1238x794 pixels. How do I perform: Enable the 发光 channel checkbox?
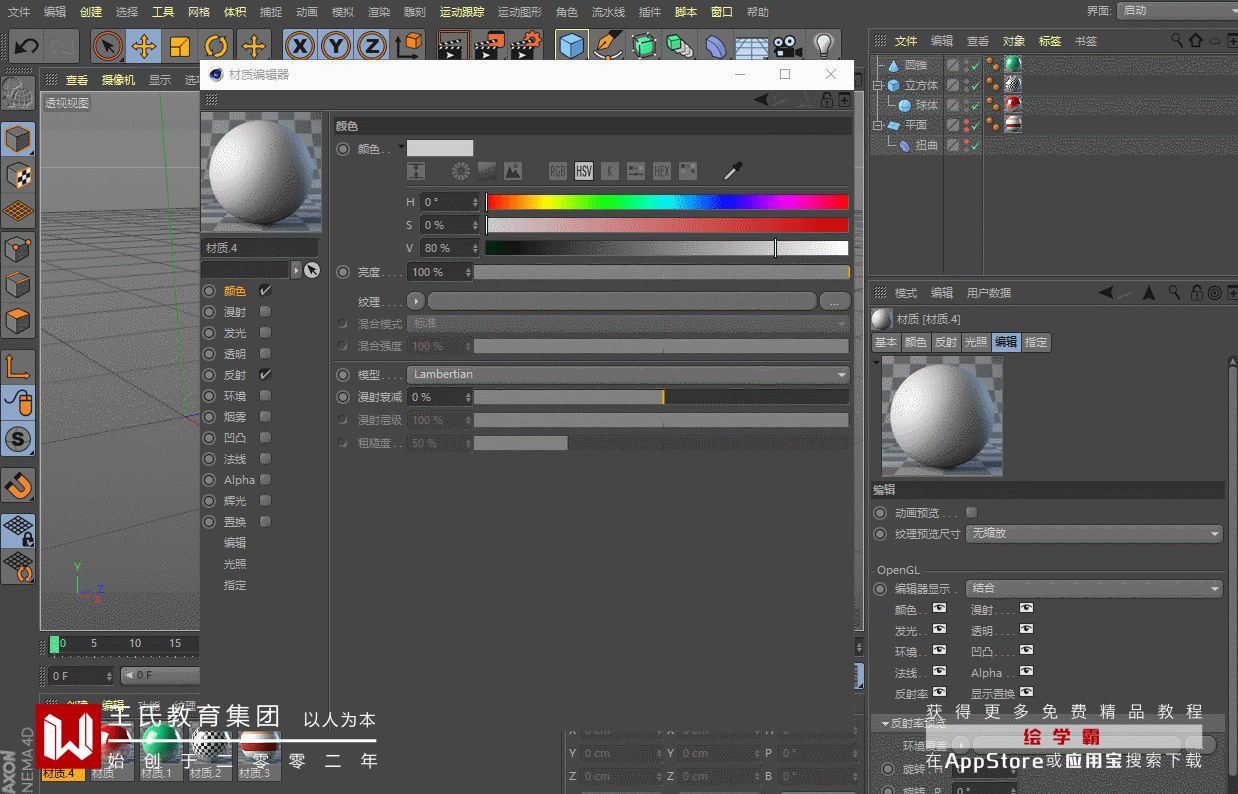click(x=265, y=333)
